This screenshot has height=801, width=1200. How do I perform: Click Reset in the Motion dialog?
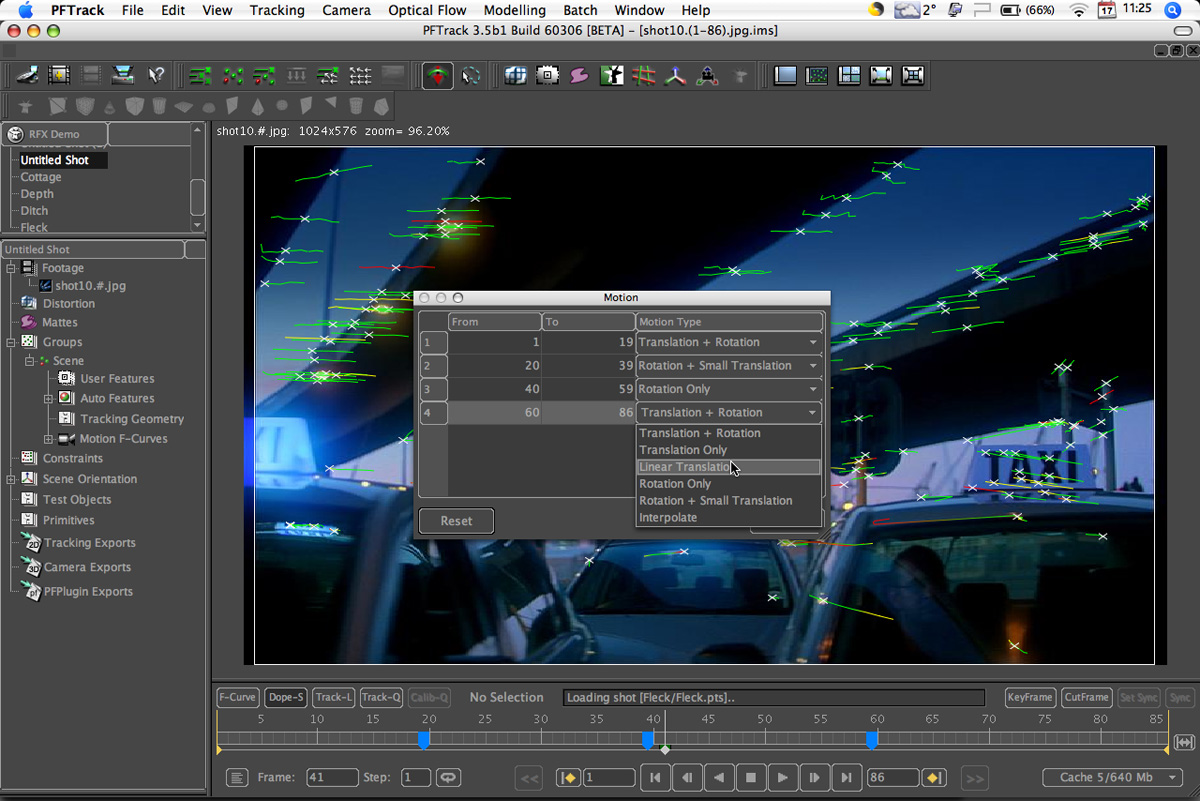click(456, 521)
